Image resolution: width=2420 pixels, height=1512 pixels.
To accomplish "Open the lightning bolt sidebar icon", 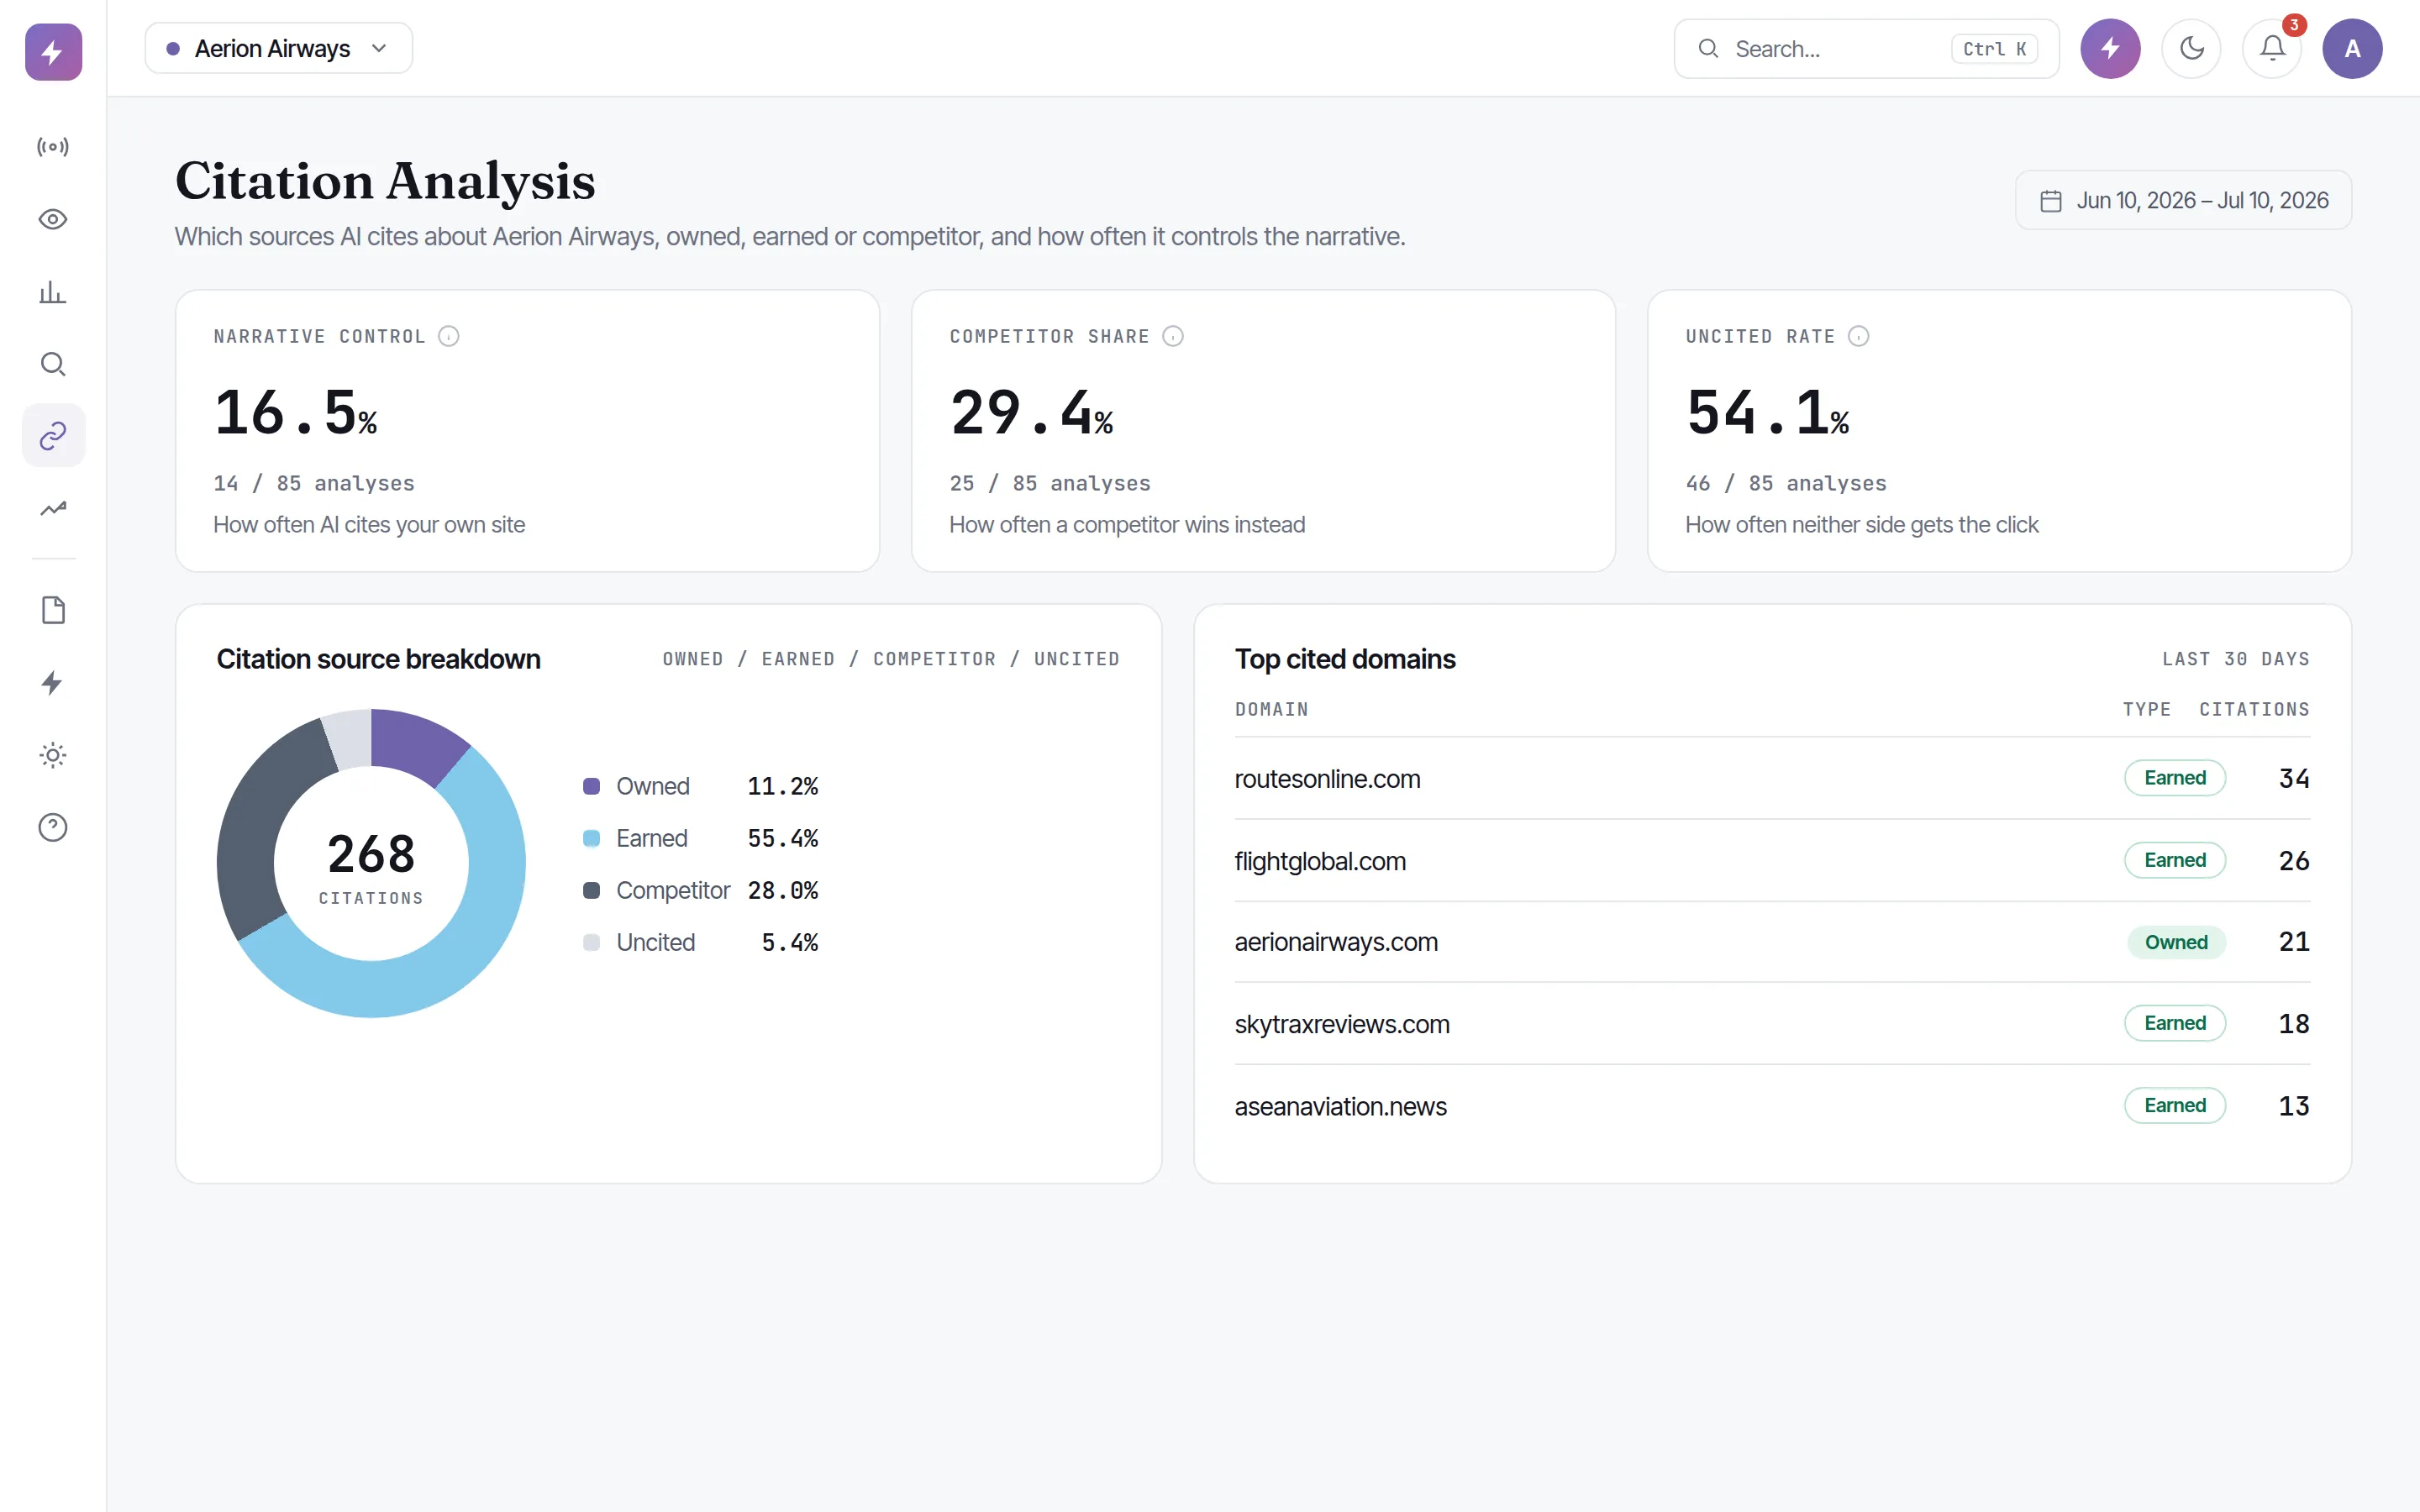I will 53,683.
